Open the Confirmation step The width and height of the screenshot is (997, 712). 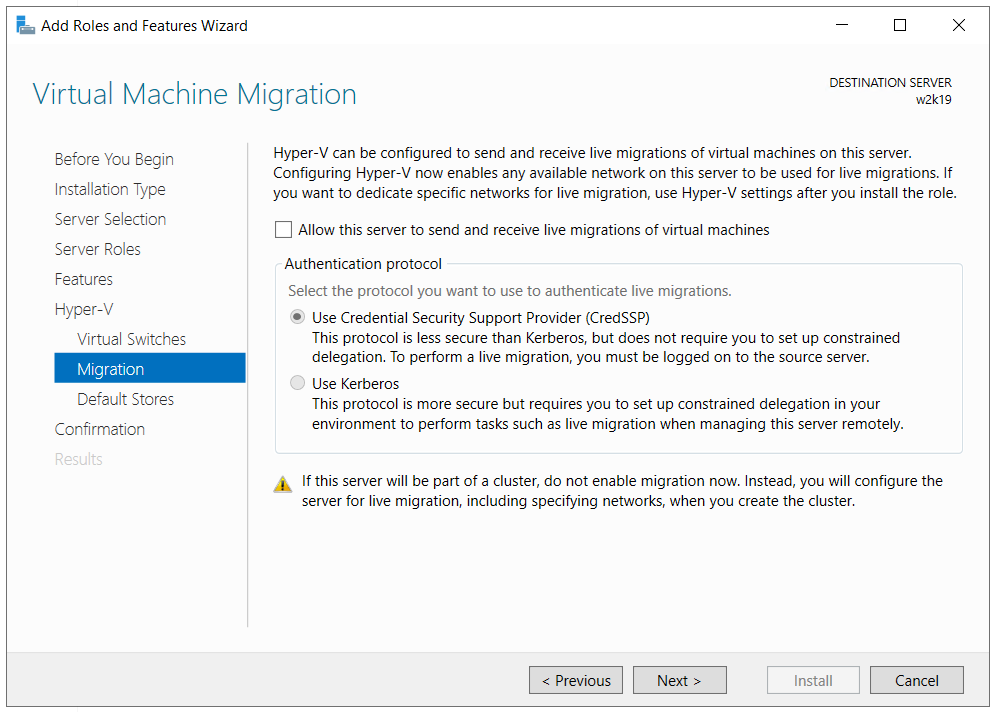tap(100, 429)
